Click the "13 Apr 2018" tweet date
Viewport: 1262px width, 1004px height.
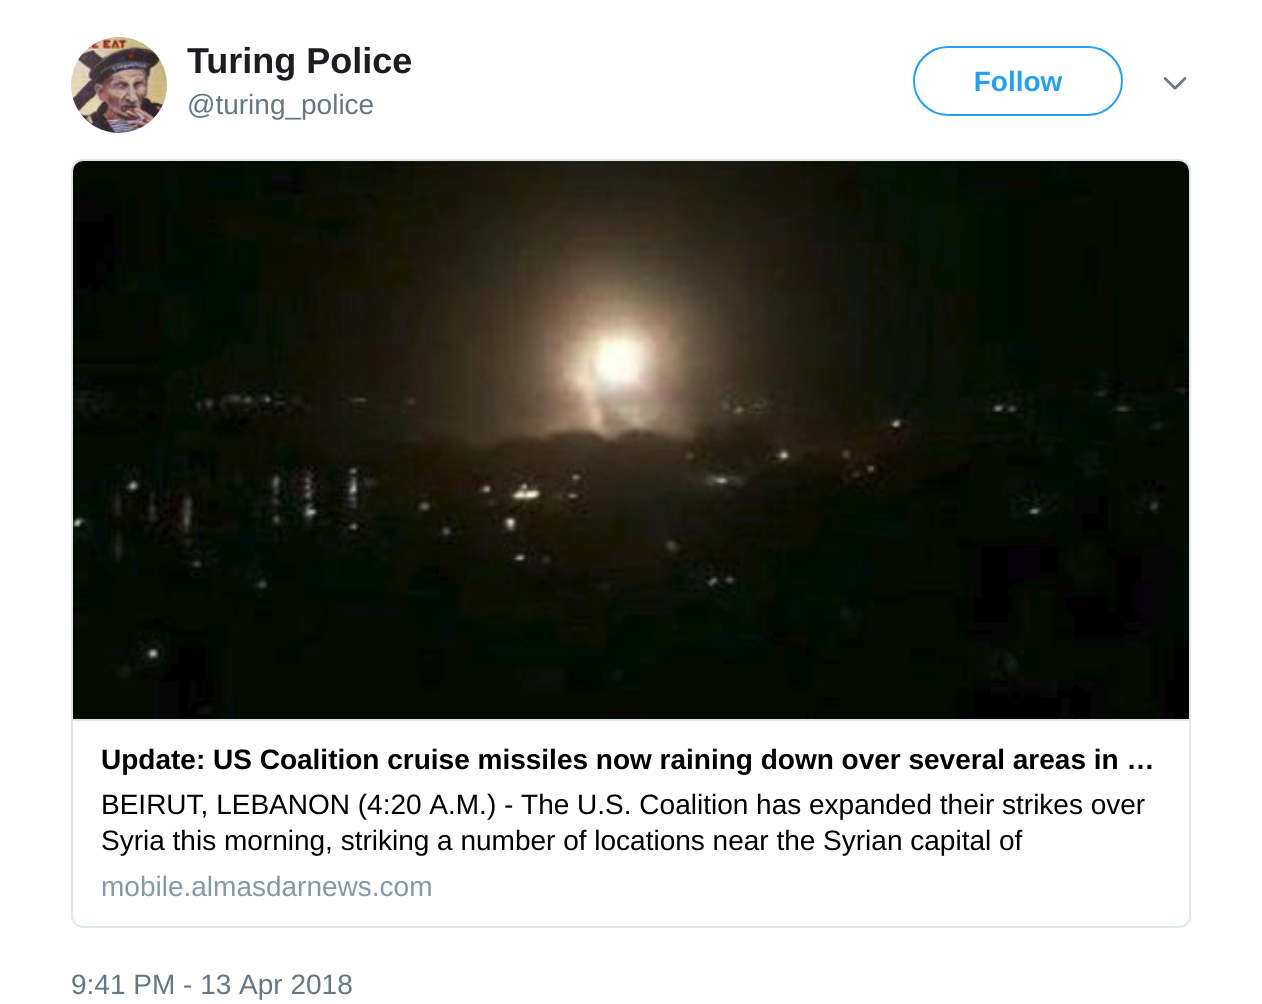[276, 985]
